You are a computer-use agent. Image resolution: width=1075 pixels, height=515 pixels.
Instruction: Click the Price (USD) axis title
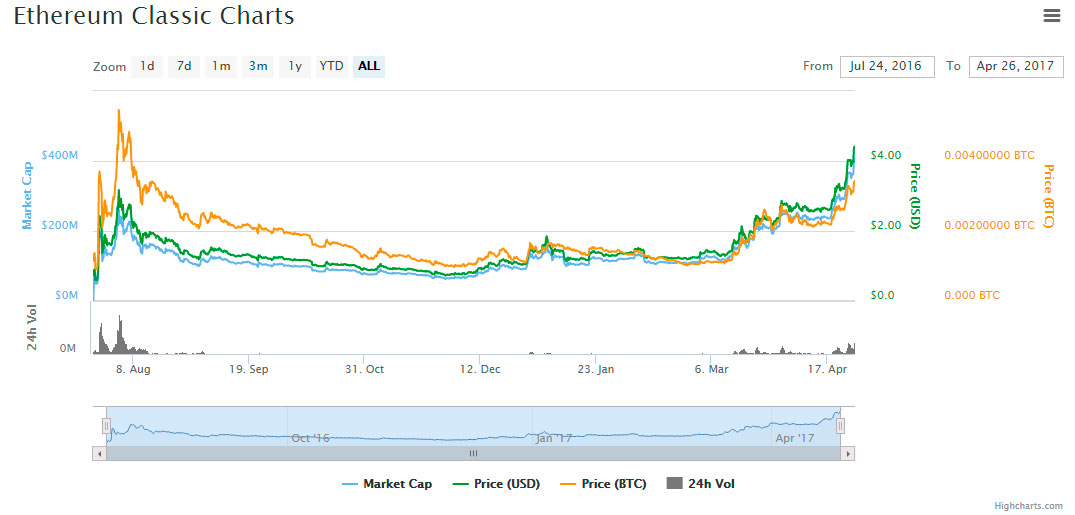(x=915, y=196)
